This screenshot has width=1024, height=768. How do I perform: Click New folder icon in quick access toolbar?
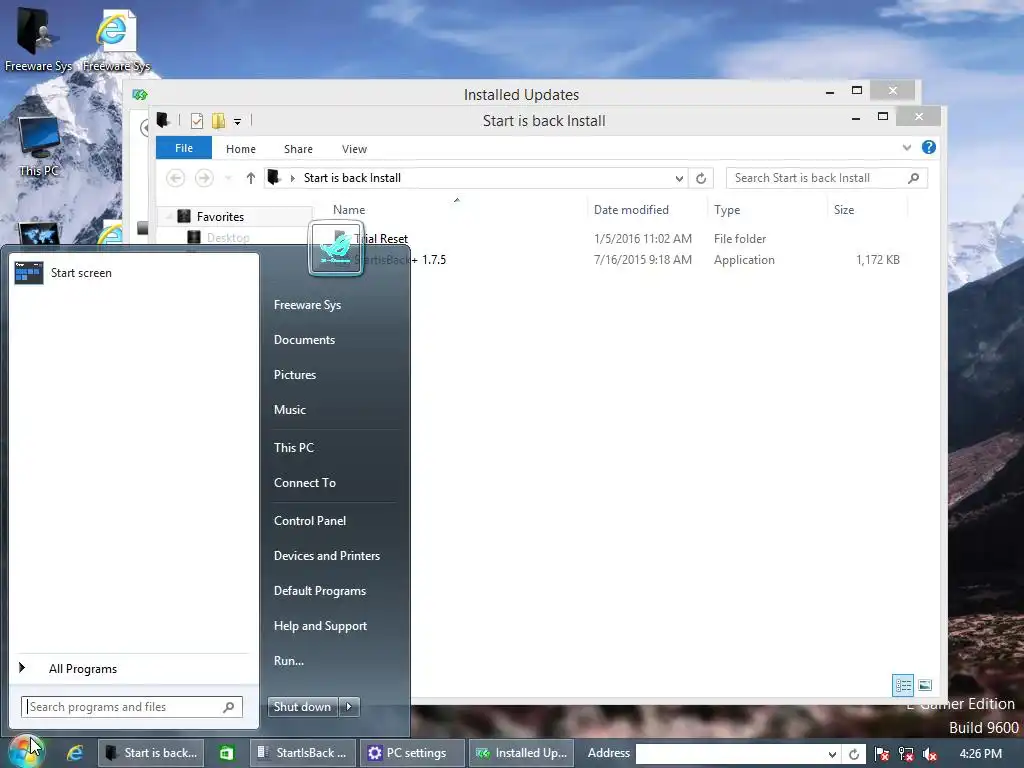click(x=219, y=121)
